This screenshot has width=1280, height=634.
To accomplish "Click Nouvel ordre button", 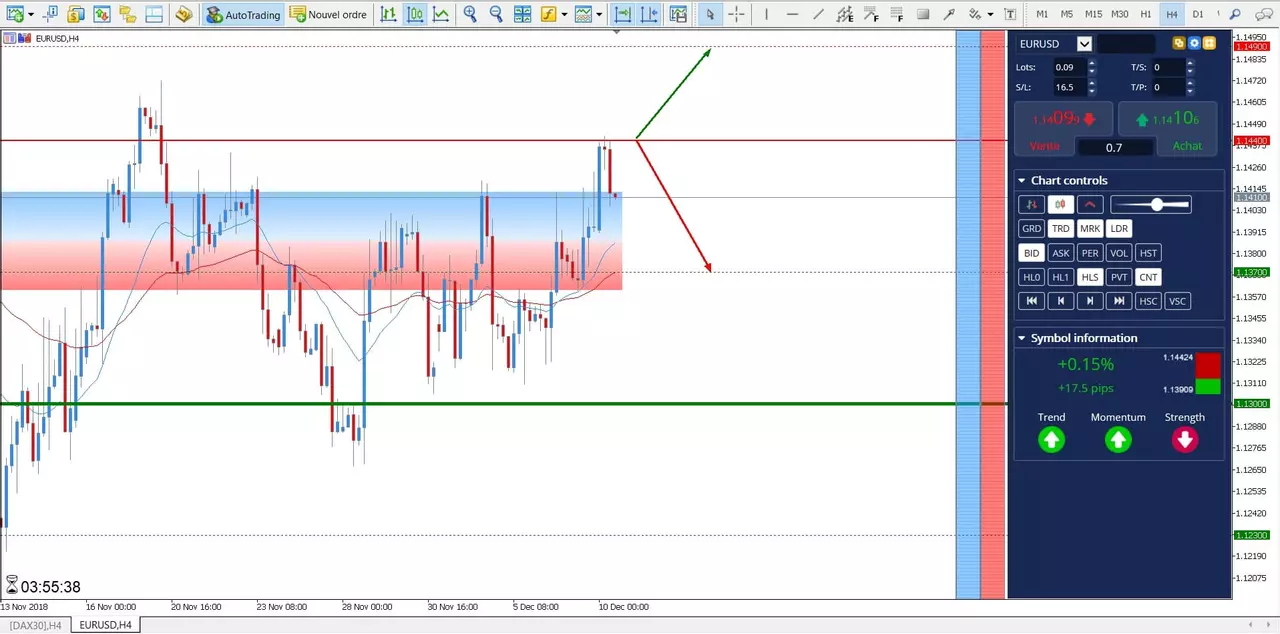I will pyautogui.click(x=328, y=14).
